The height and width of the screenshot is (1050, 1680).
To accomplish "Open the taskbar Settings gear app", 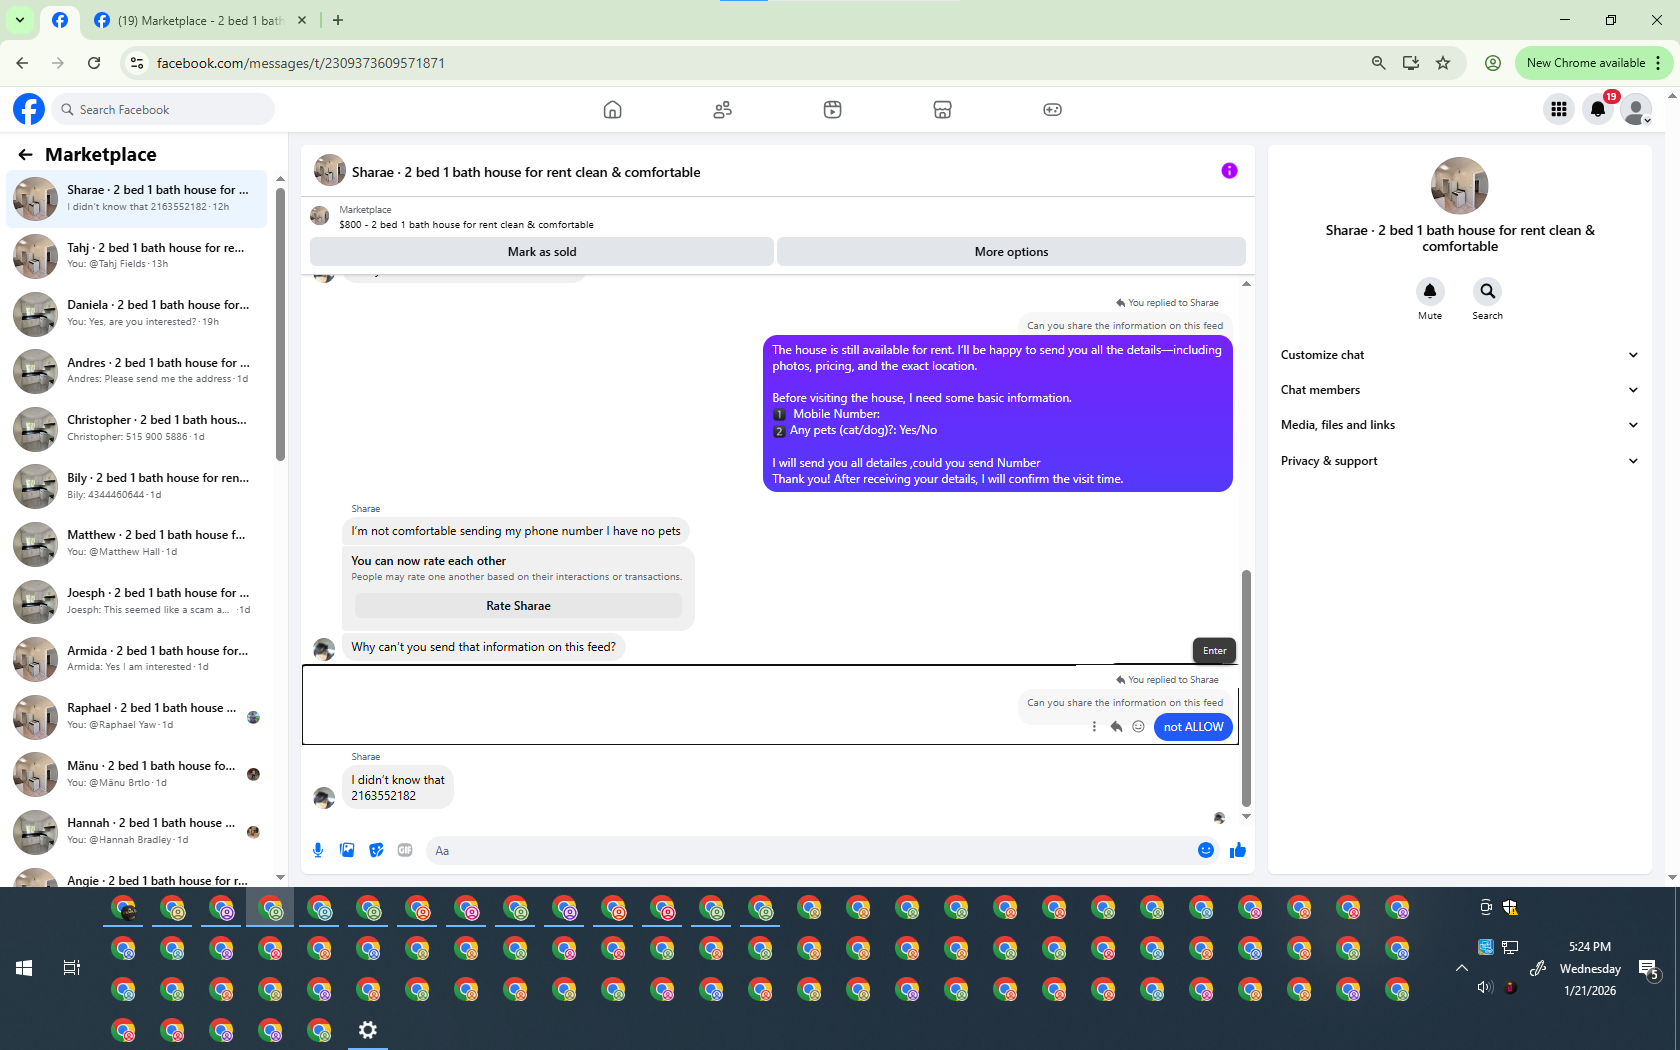I will (368, 1030).
